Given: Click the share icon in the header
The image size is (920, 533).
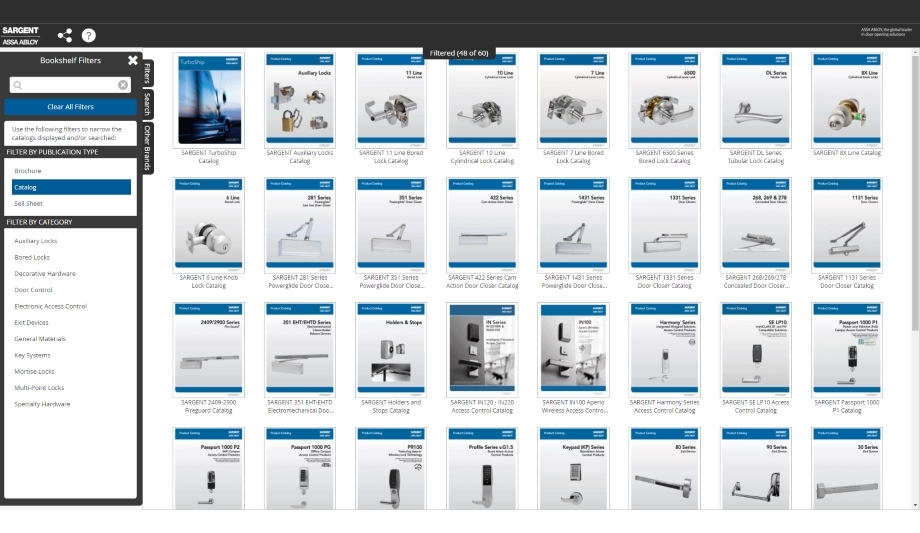Looking at the screenshot, I should coord(65,35).
